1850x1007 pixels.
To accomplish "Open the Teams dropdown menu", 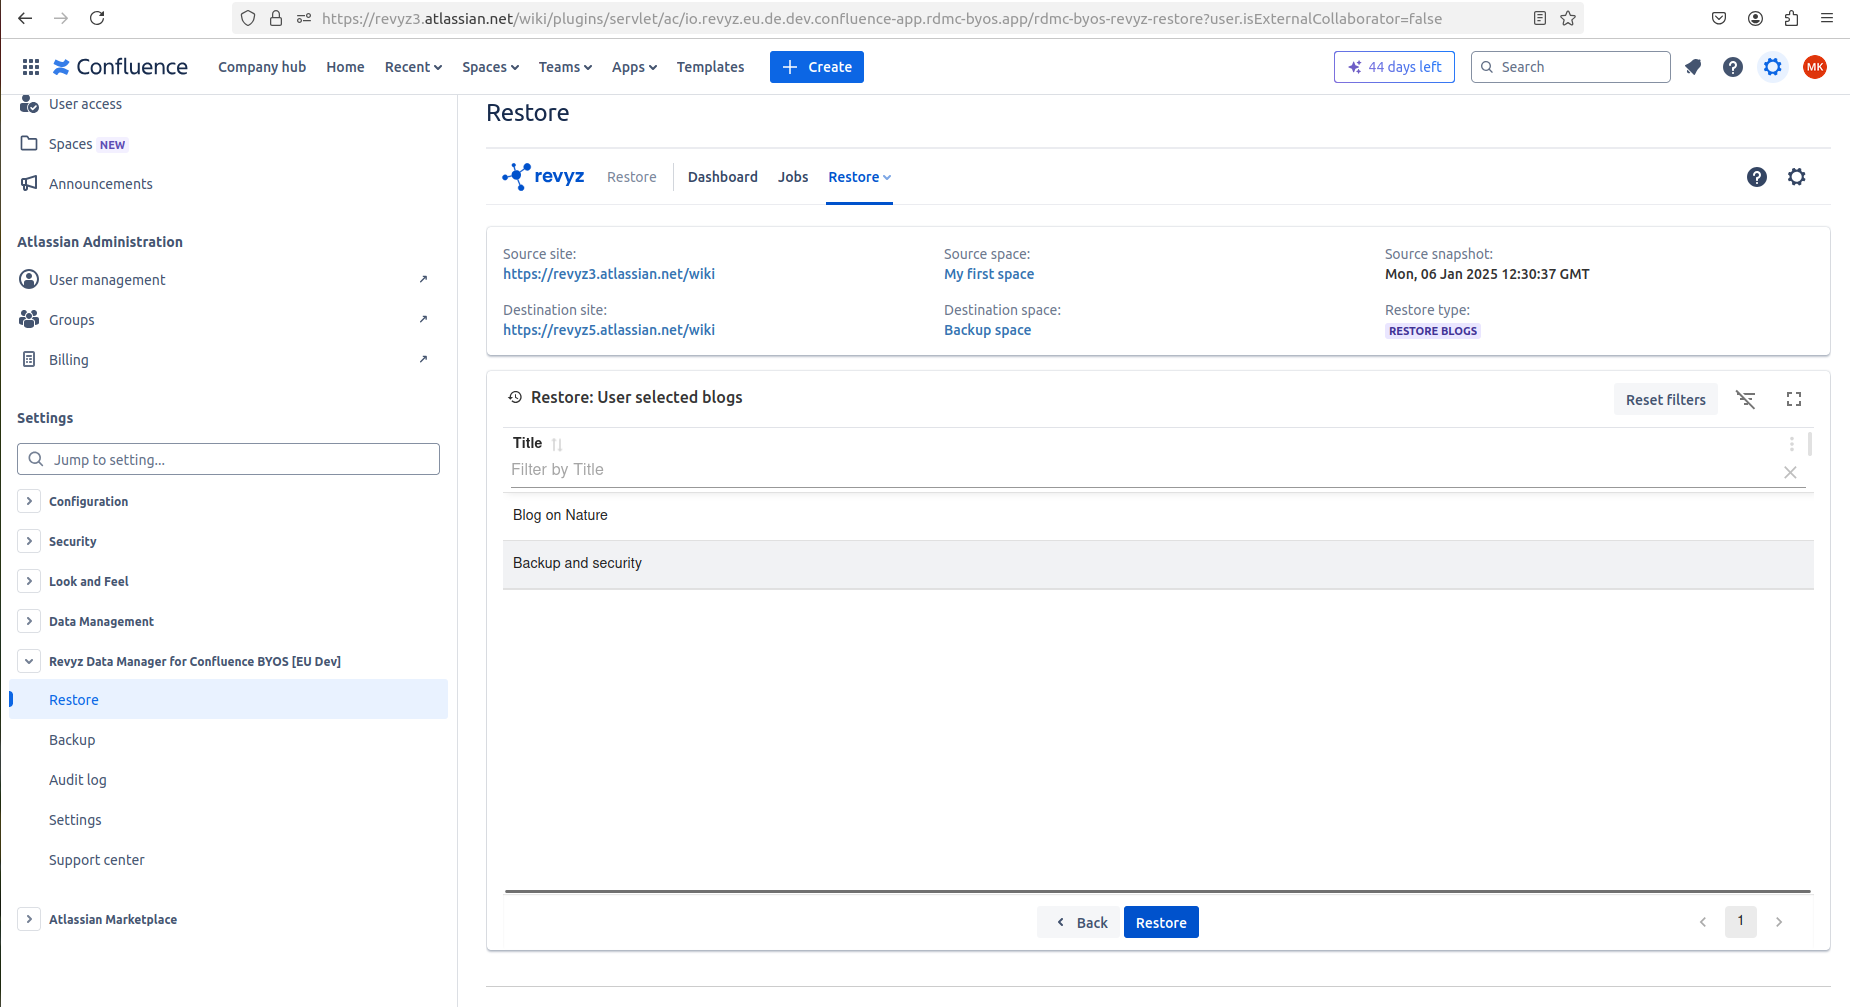I will pos(565,67).
